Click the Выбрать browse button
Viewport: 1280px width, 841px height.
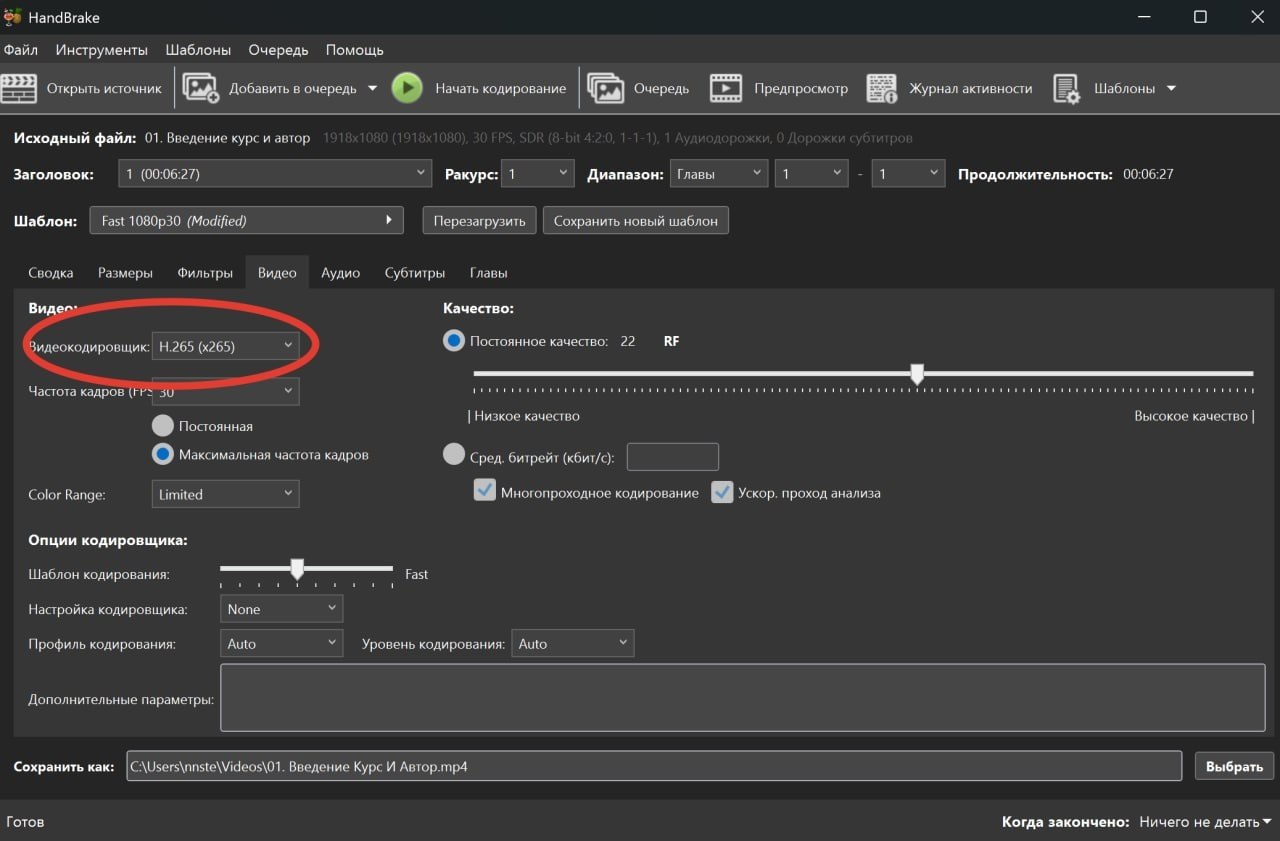click(x=1234, y=767)
